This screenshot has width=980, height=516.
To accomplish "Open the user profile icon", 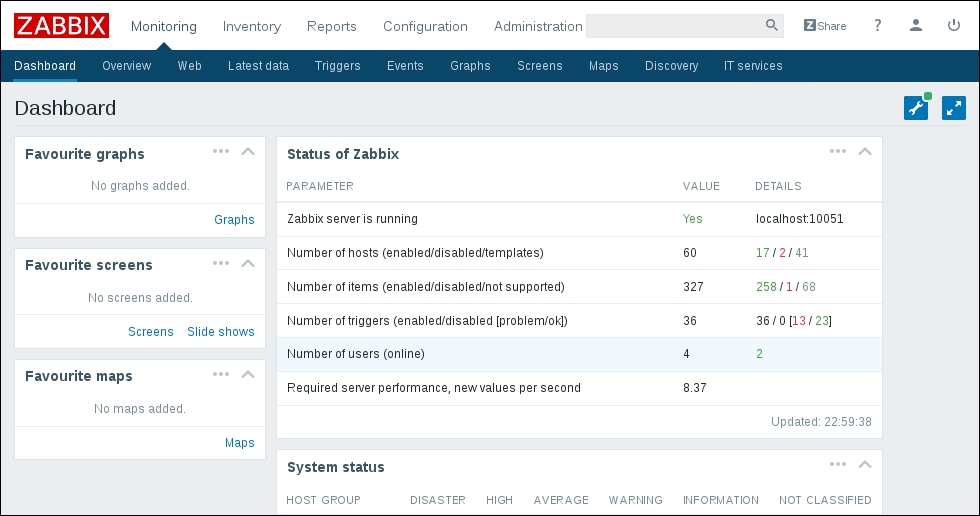I will (916, 26).
